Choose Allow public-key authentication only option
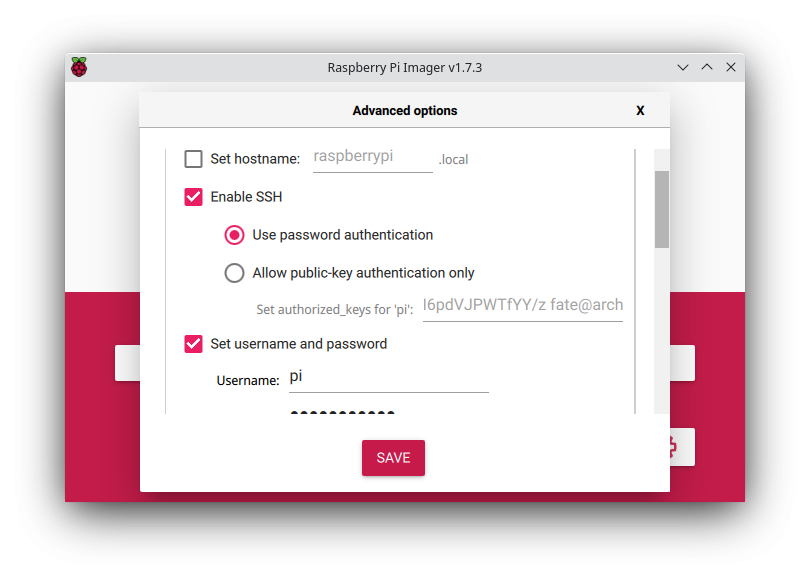Screen dimensions: 810x579 tap(234, 273)
